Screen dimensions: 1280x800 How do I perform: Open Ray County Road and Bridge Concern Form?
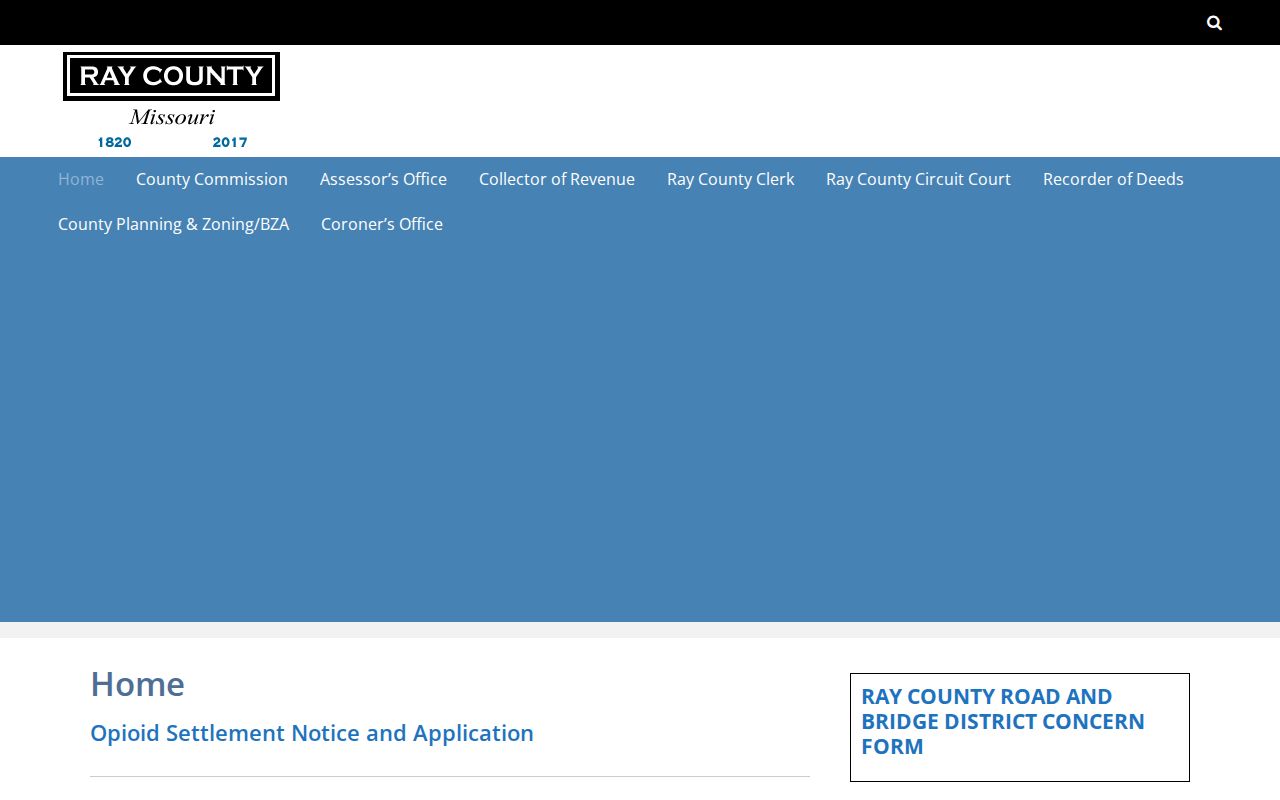click(1003, 721)
